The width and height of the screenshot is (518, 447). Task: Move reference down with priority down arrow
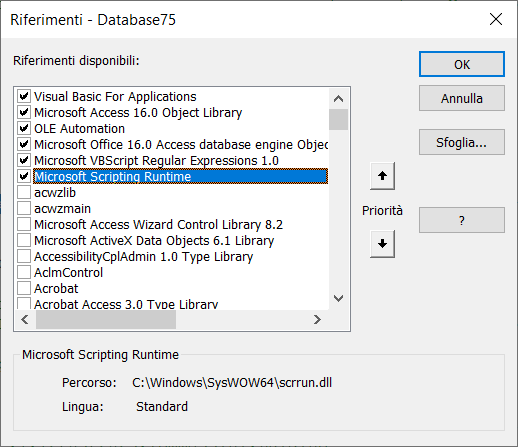[x=382, y=244]
